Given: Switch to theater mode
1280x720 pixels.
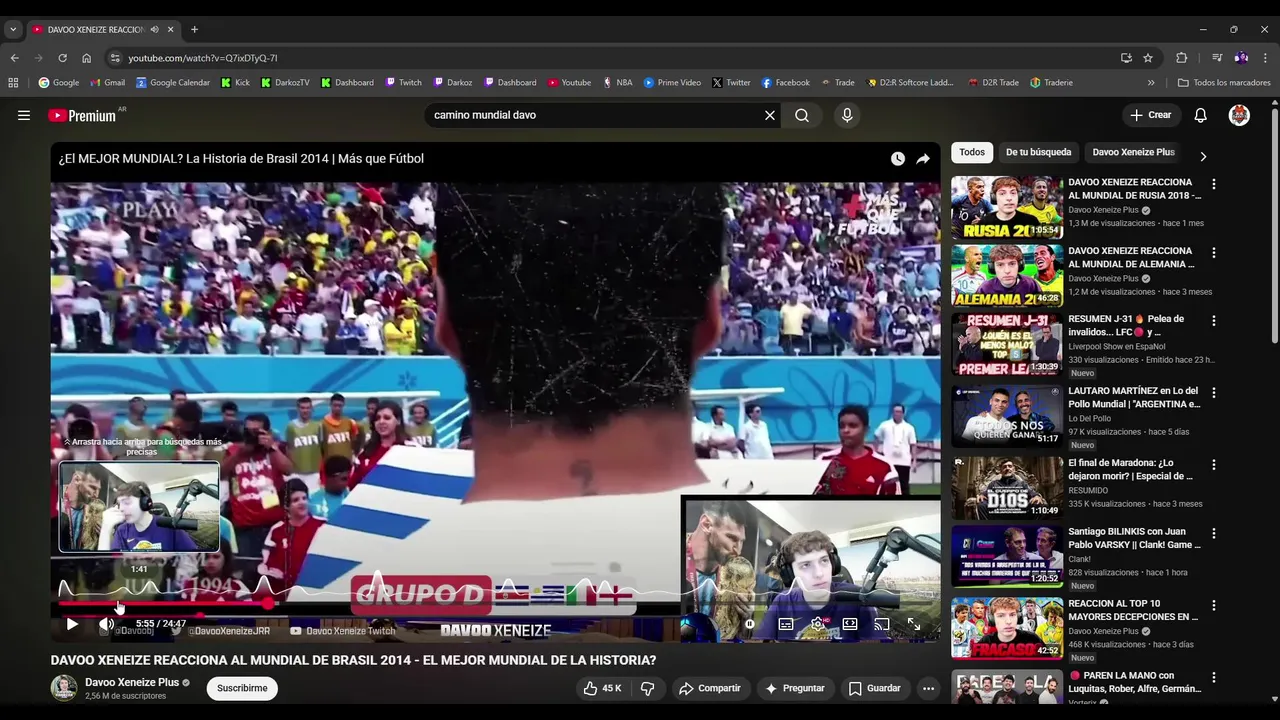Looking at the screenshot, I should point(850,624).
